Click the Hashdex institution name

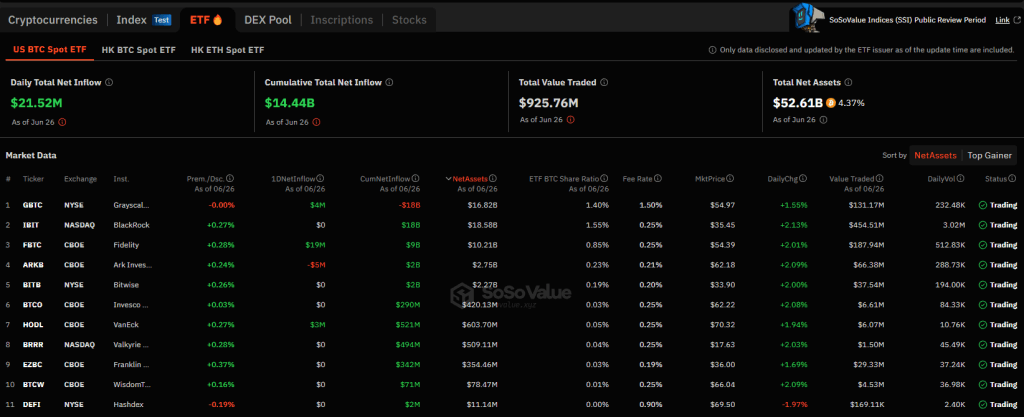coord(129,405)
